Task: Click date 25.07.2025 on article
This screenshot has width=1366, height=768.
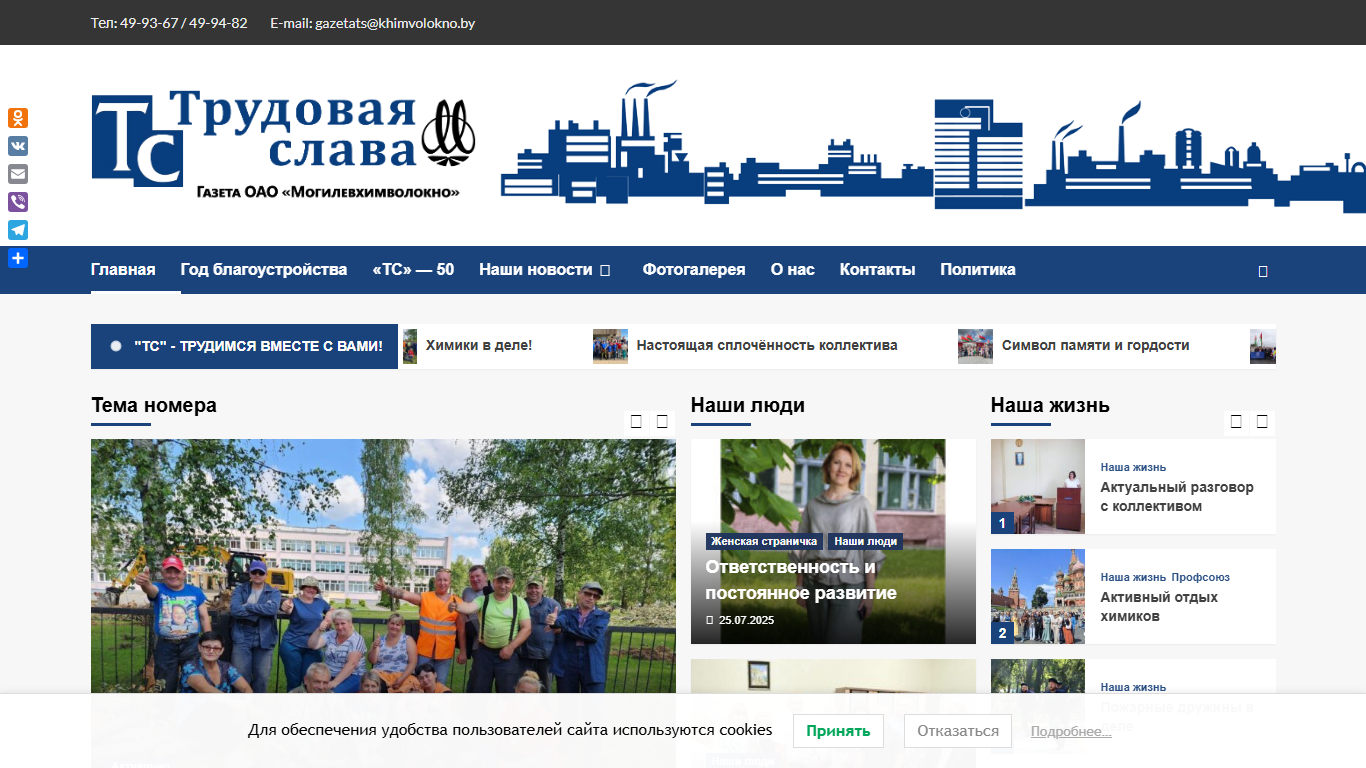Action: 746,620
